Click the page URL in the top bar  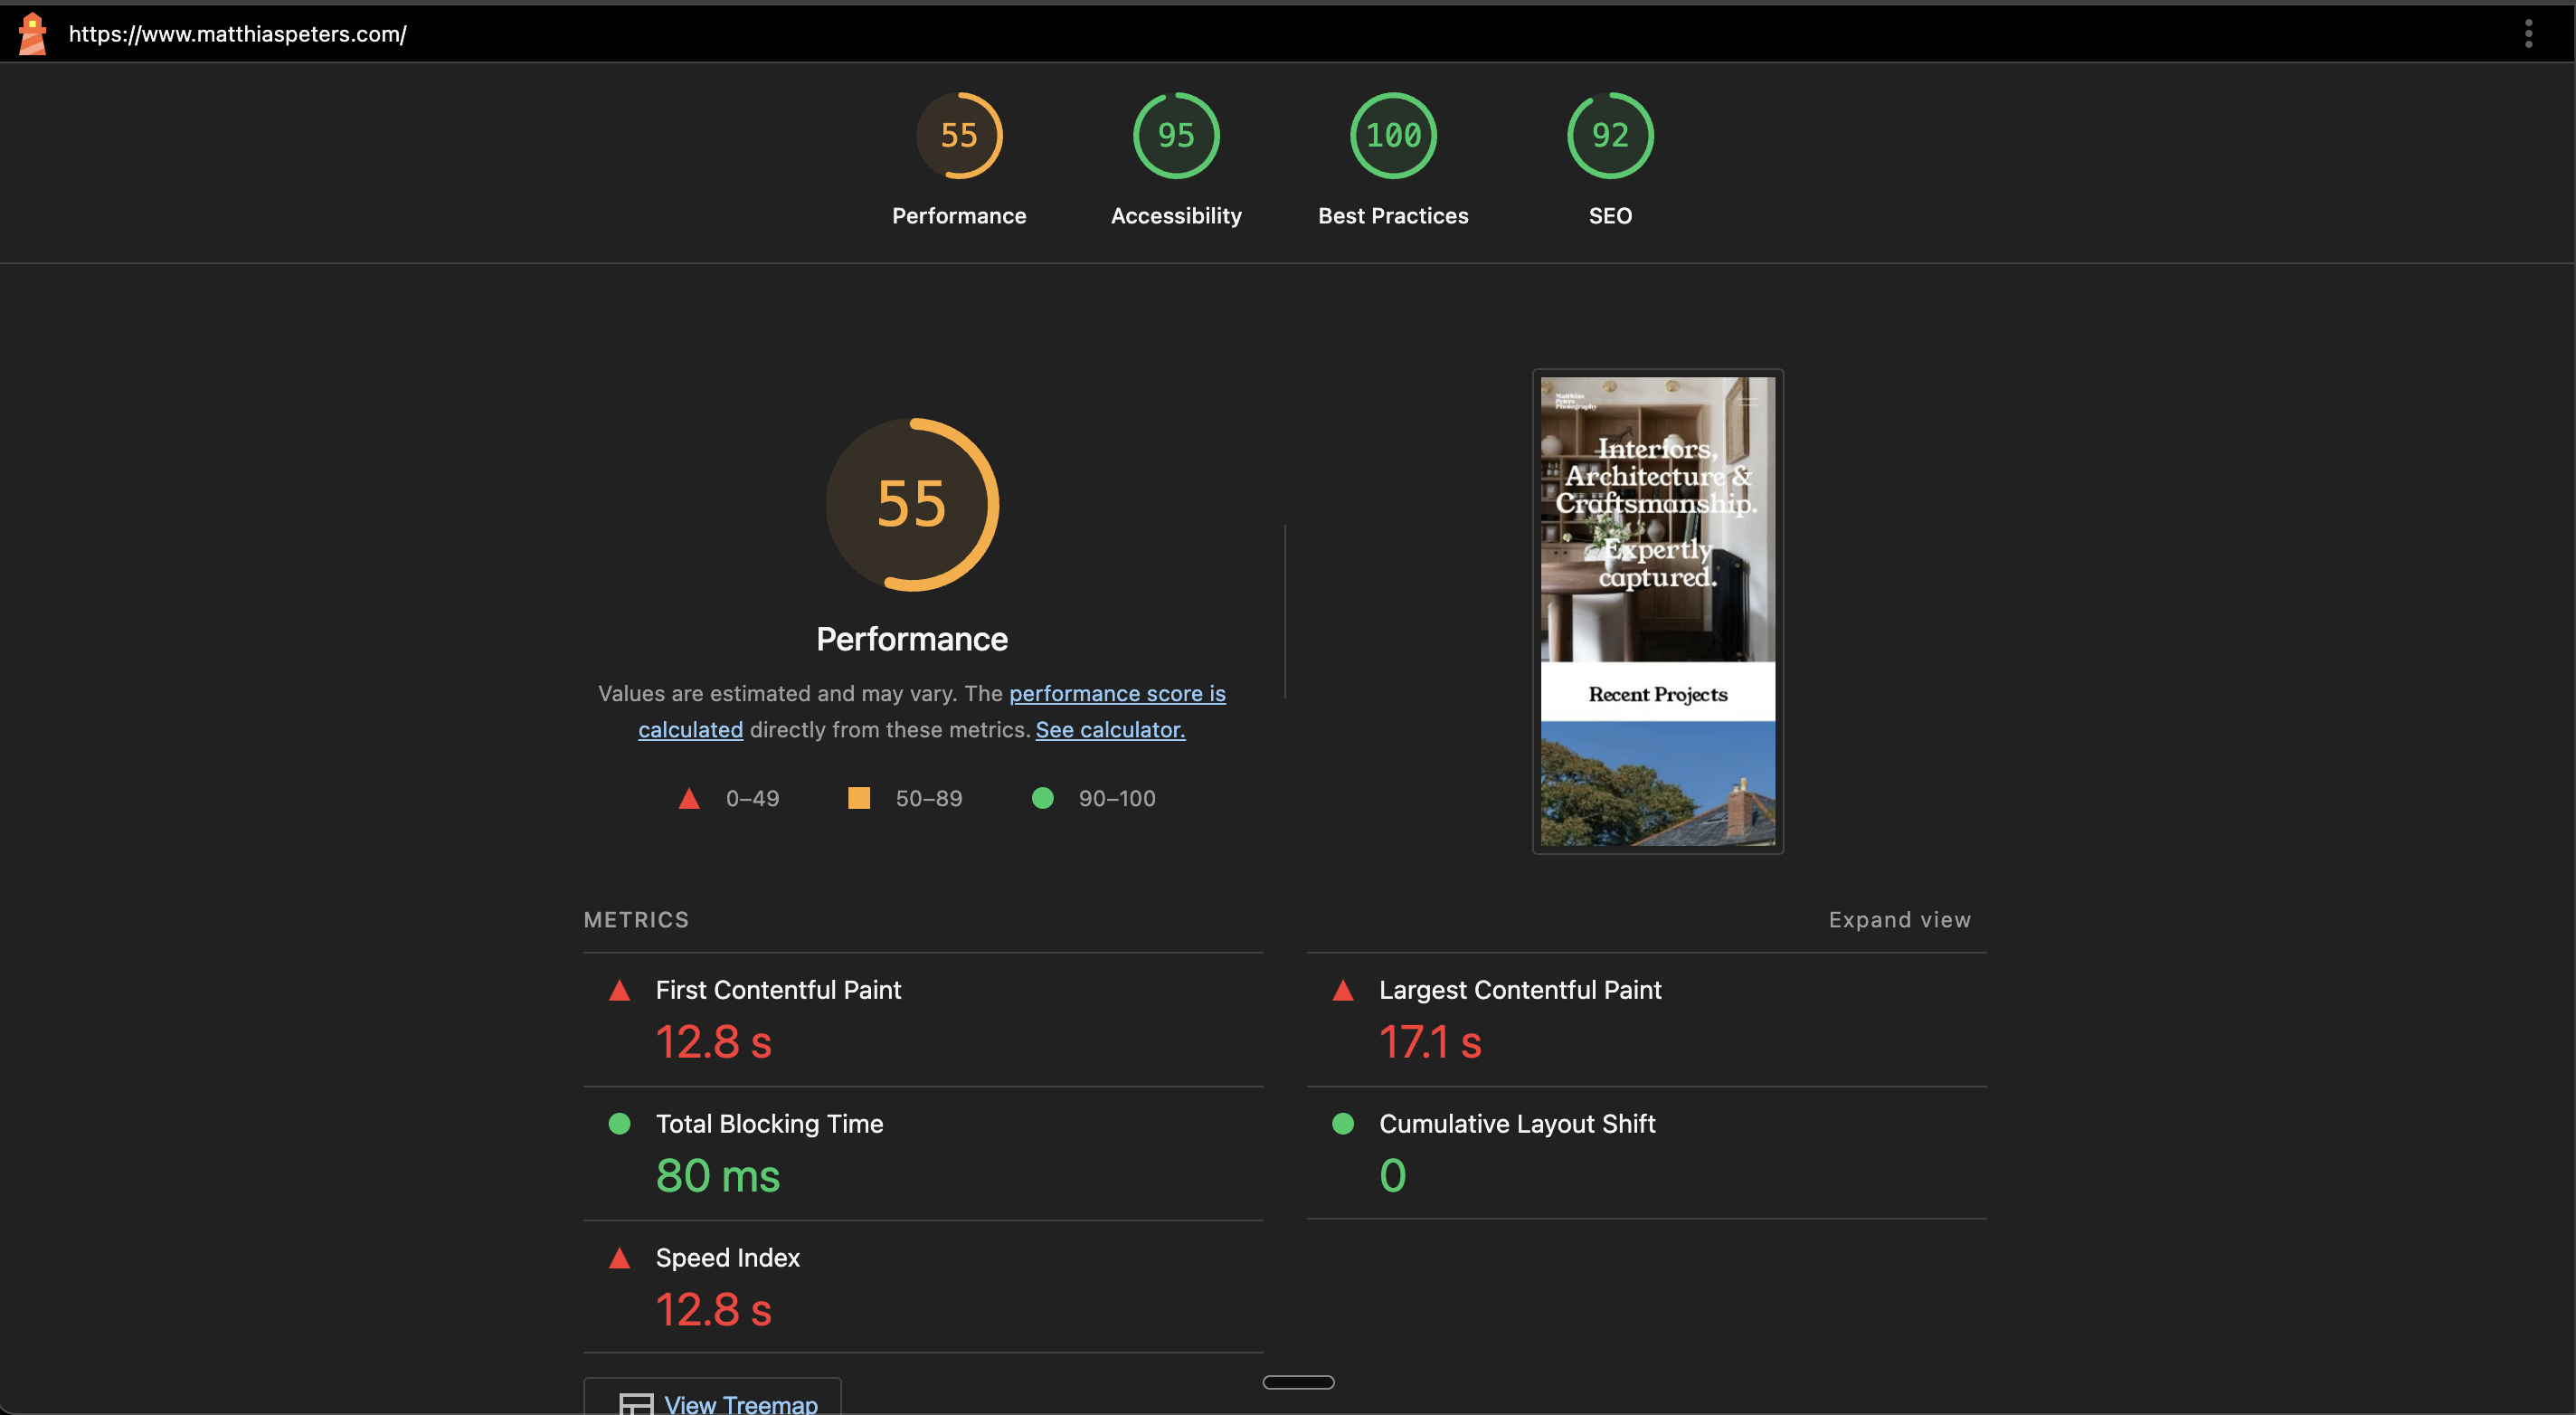[x=237, y=34]
